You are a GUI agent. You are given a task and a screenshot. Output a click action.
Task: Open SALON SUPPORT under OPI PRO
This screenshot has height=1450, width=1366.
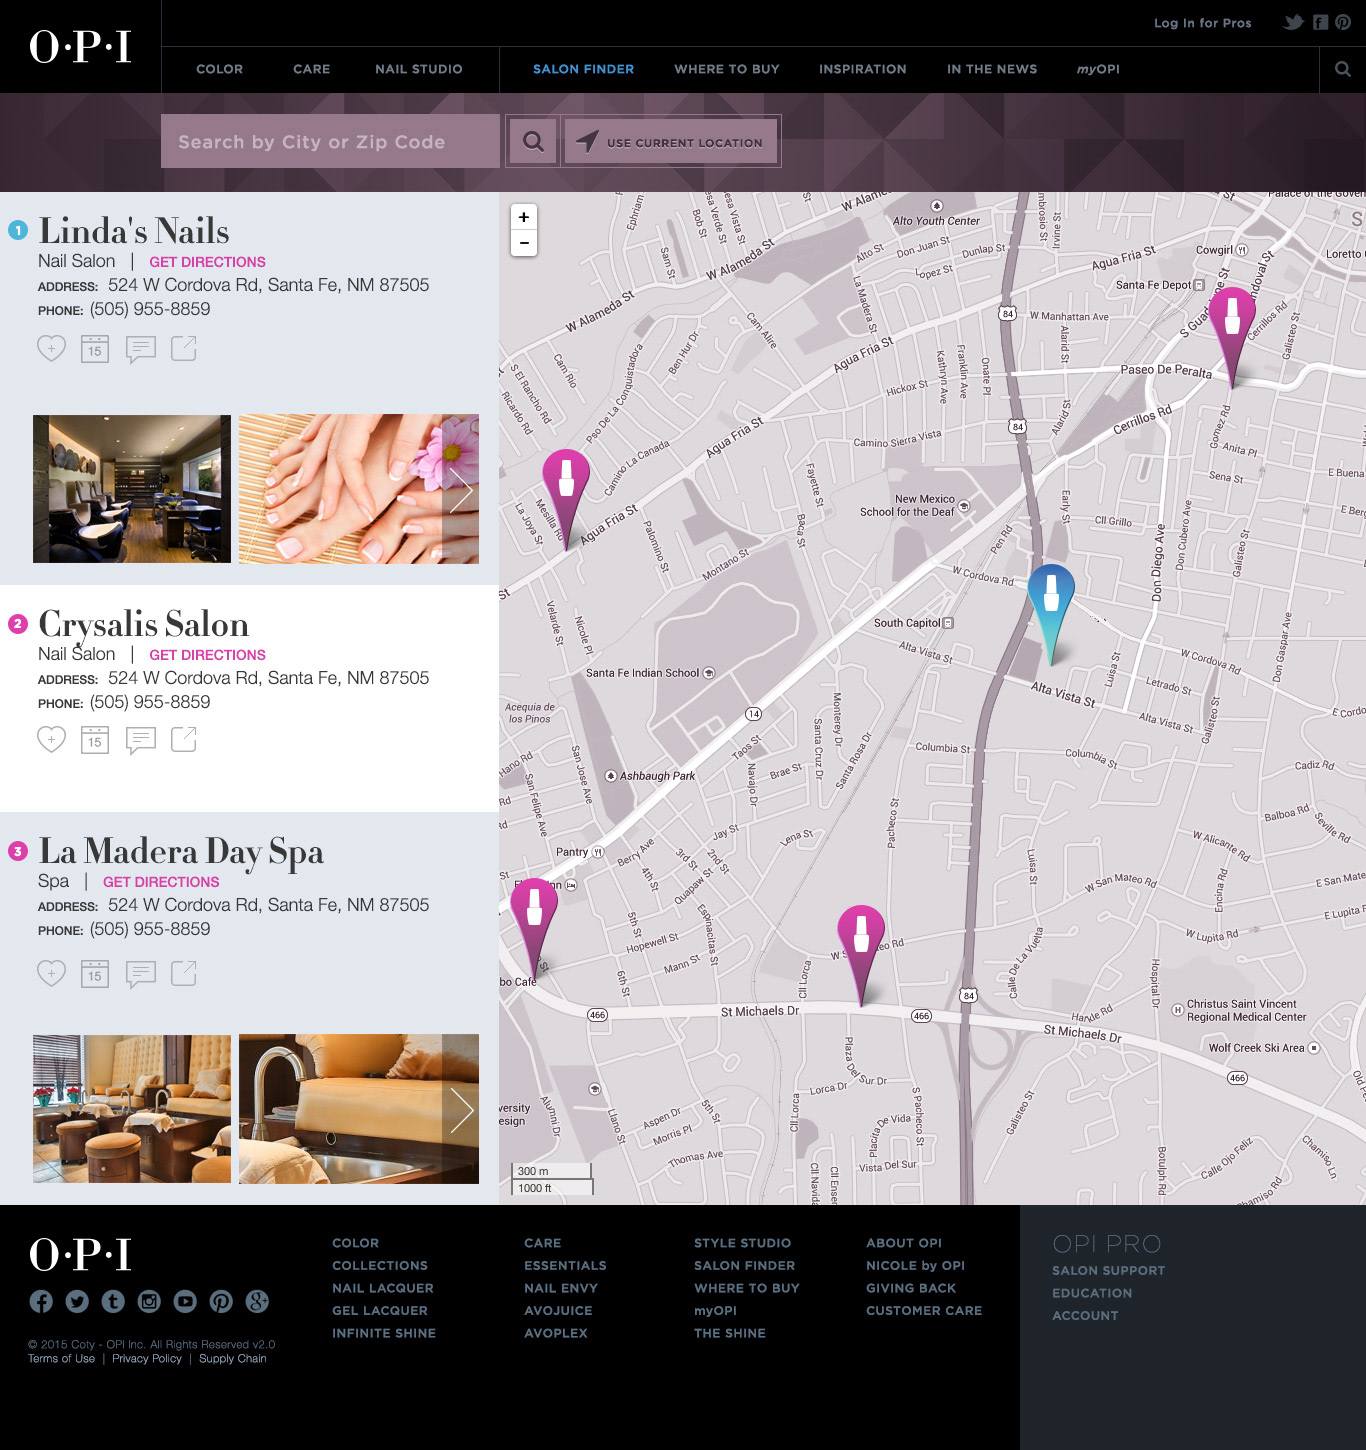tap(1108, 1270)
